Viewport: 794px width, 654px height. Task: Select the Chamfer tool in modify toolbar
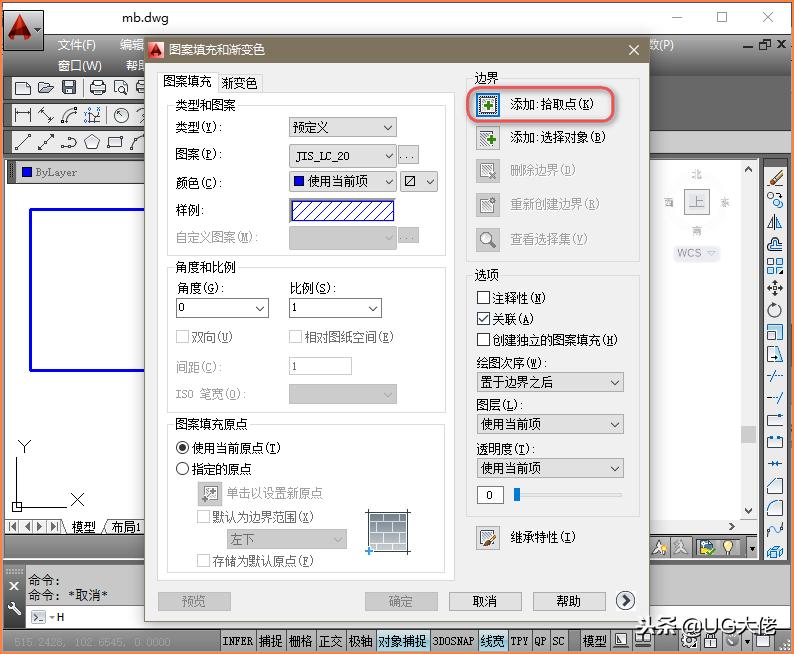coord(775,485)
